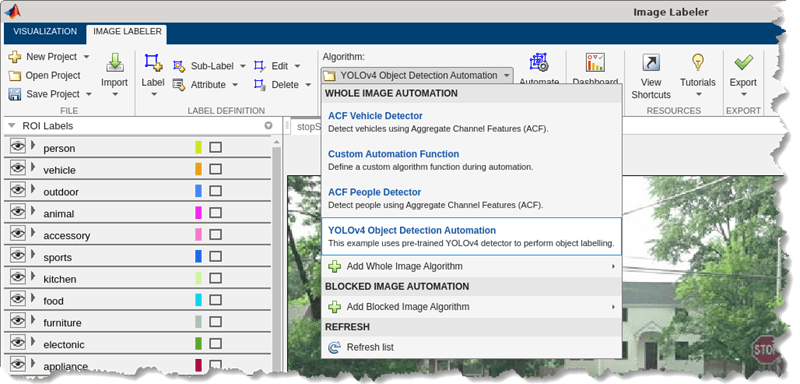Open the Dashboard chart icon
The height and width of the screenshot is (384, 800).
pyautogui.click(x=595, y=62)
